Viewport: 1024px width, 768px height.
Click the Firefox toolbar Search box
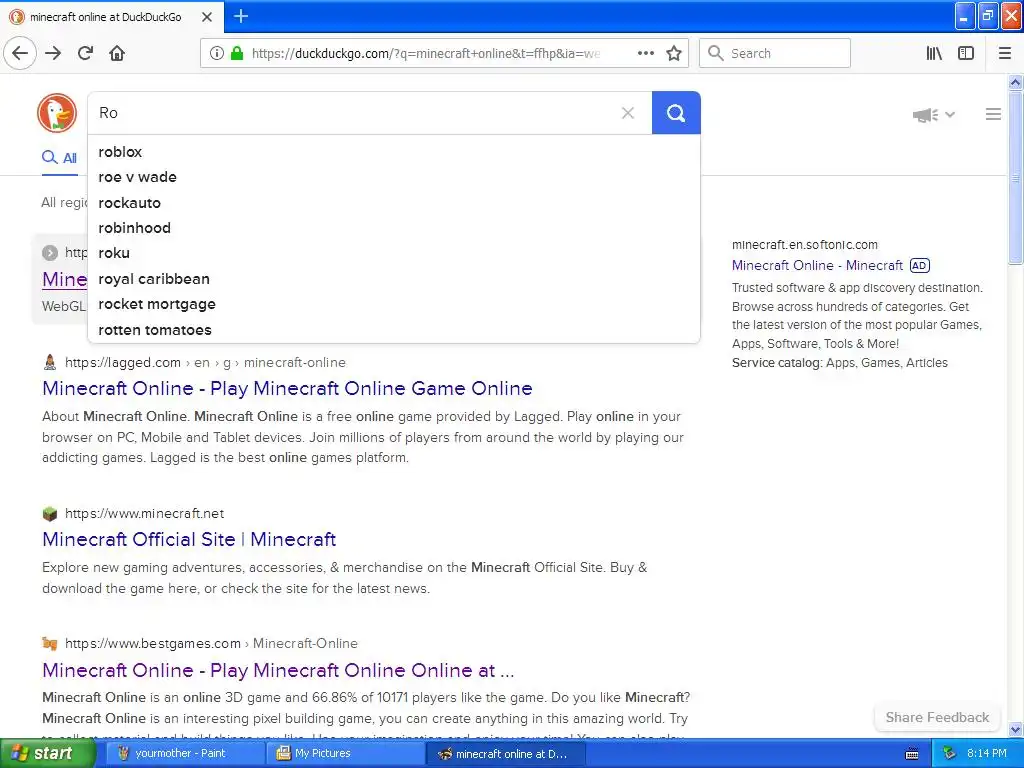(x=775, y=53)
